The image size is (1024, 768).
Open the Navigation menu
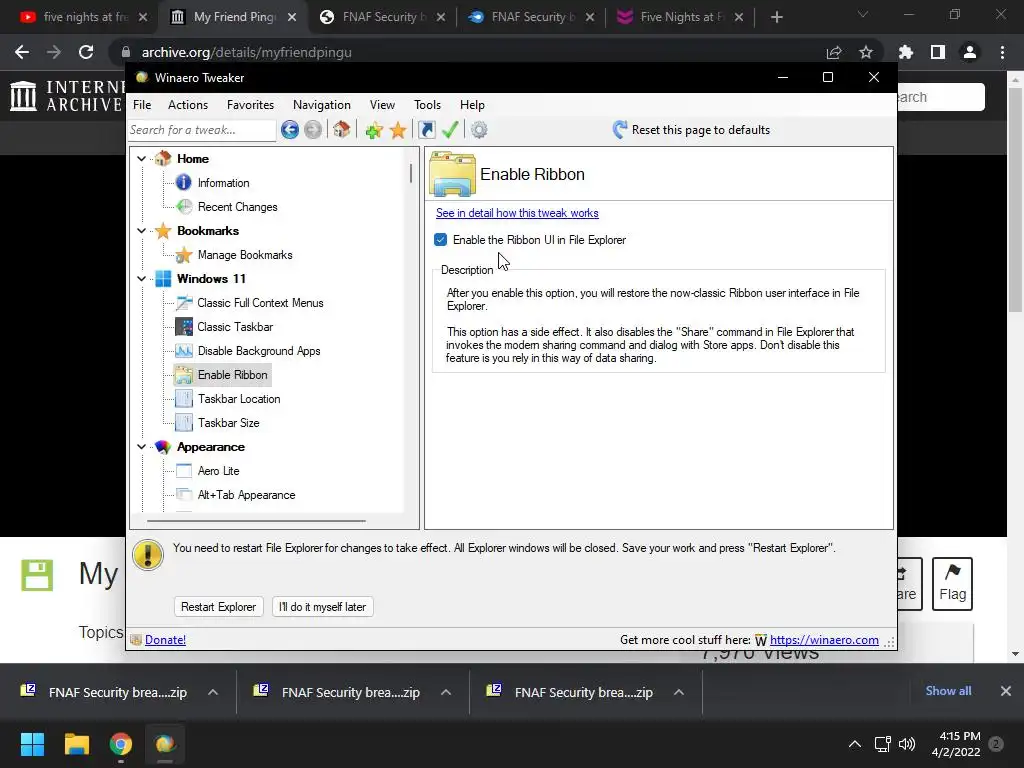(321, 104)
